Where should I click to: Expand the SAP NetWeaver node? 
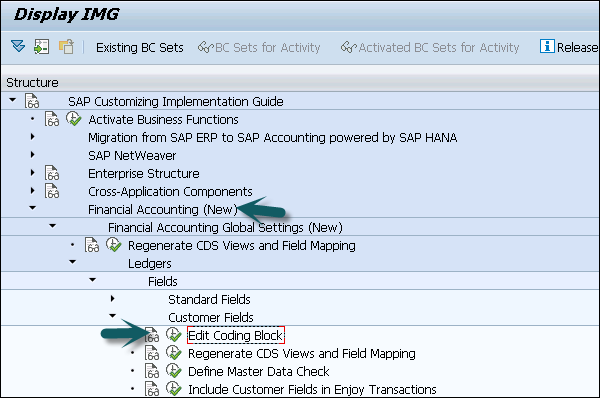[33, 155]
